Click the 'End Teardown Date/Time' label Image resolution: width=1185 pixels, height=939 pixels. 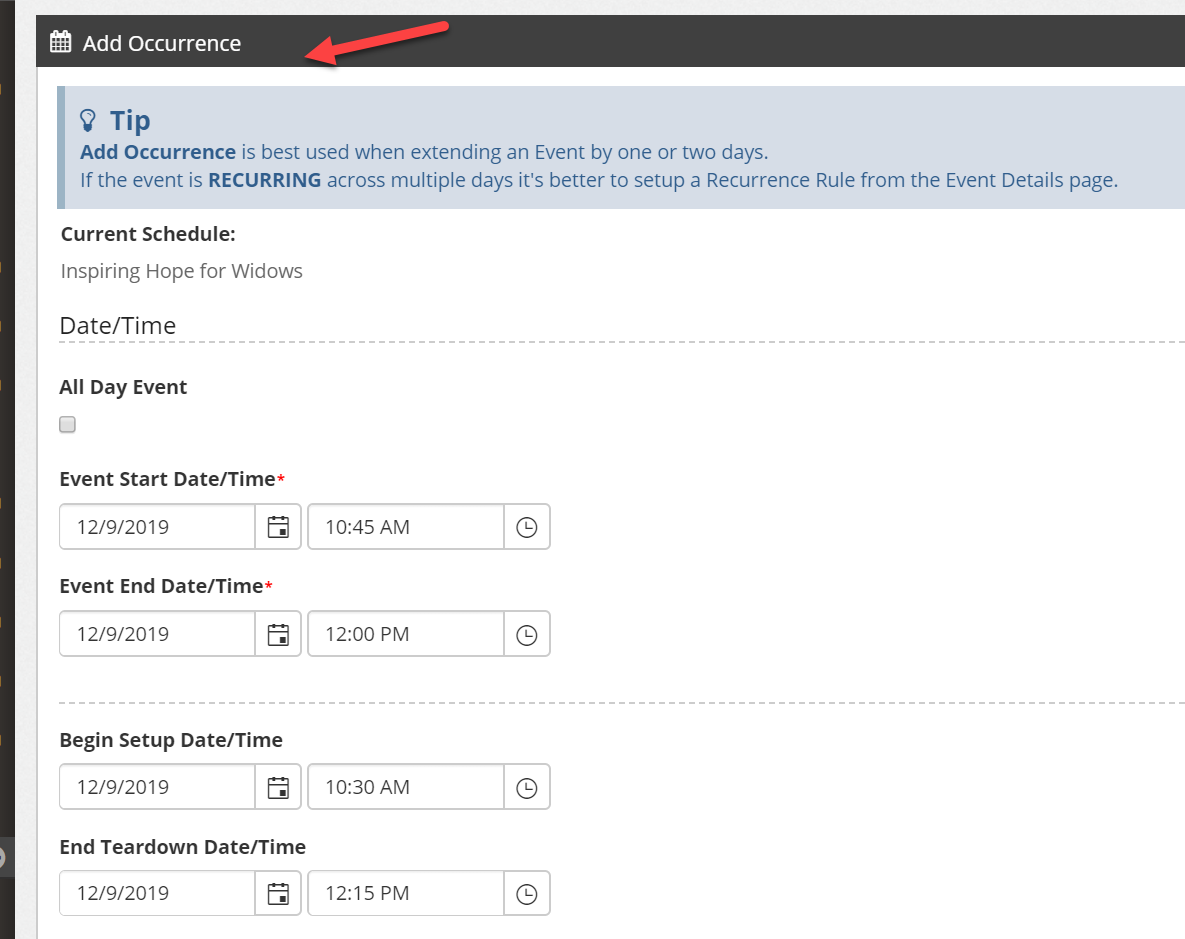(x=183, y=847)
